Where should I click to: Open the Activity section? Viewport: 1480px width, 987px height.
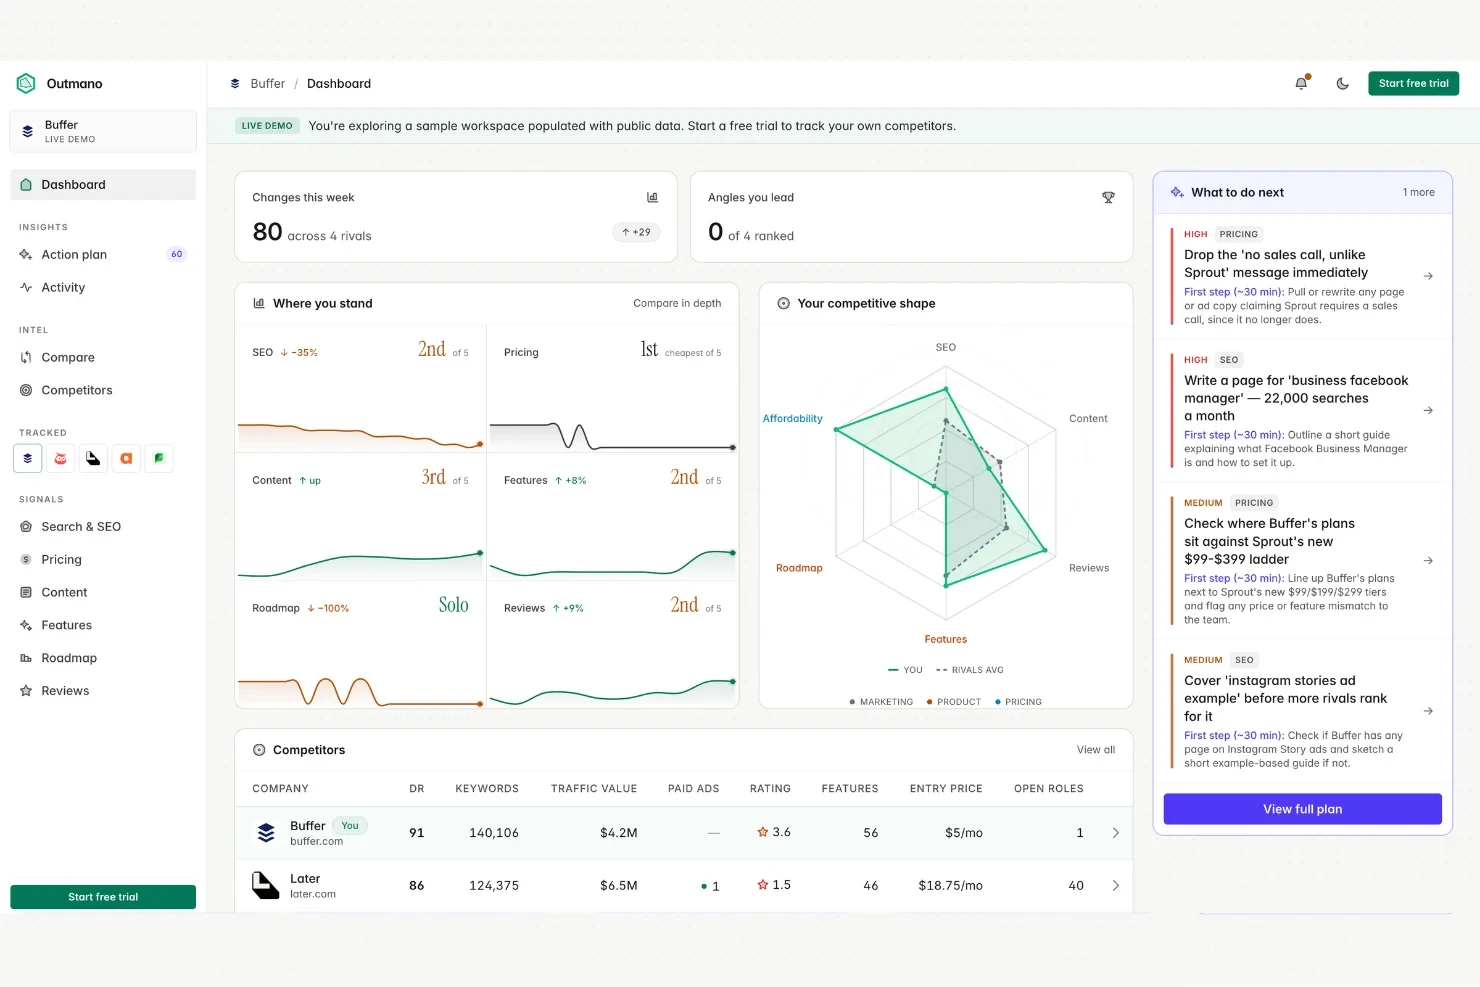pyautogui.click(x=103, y=288)
